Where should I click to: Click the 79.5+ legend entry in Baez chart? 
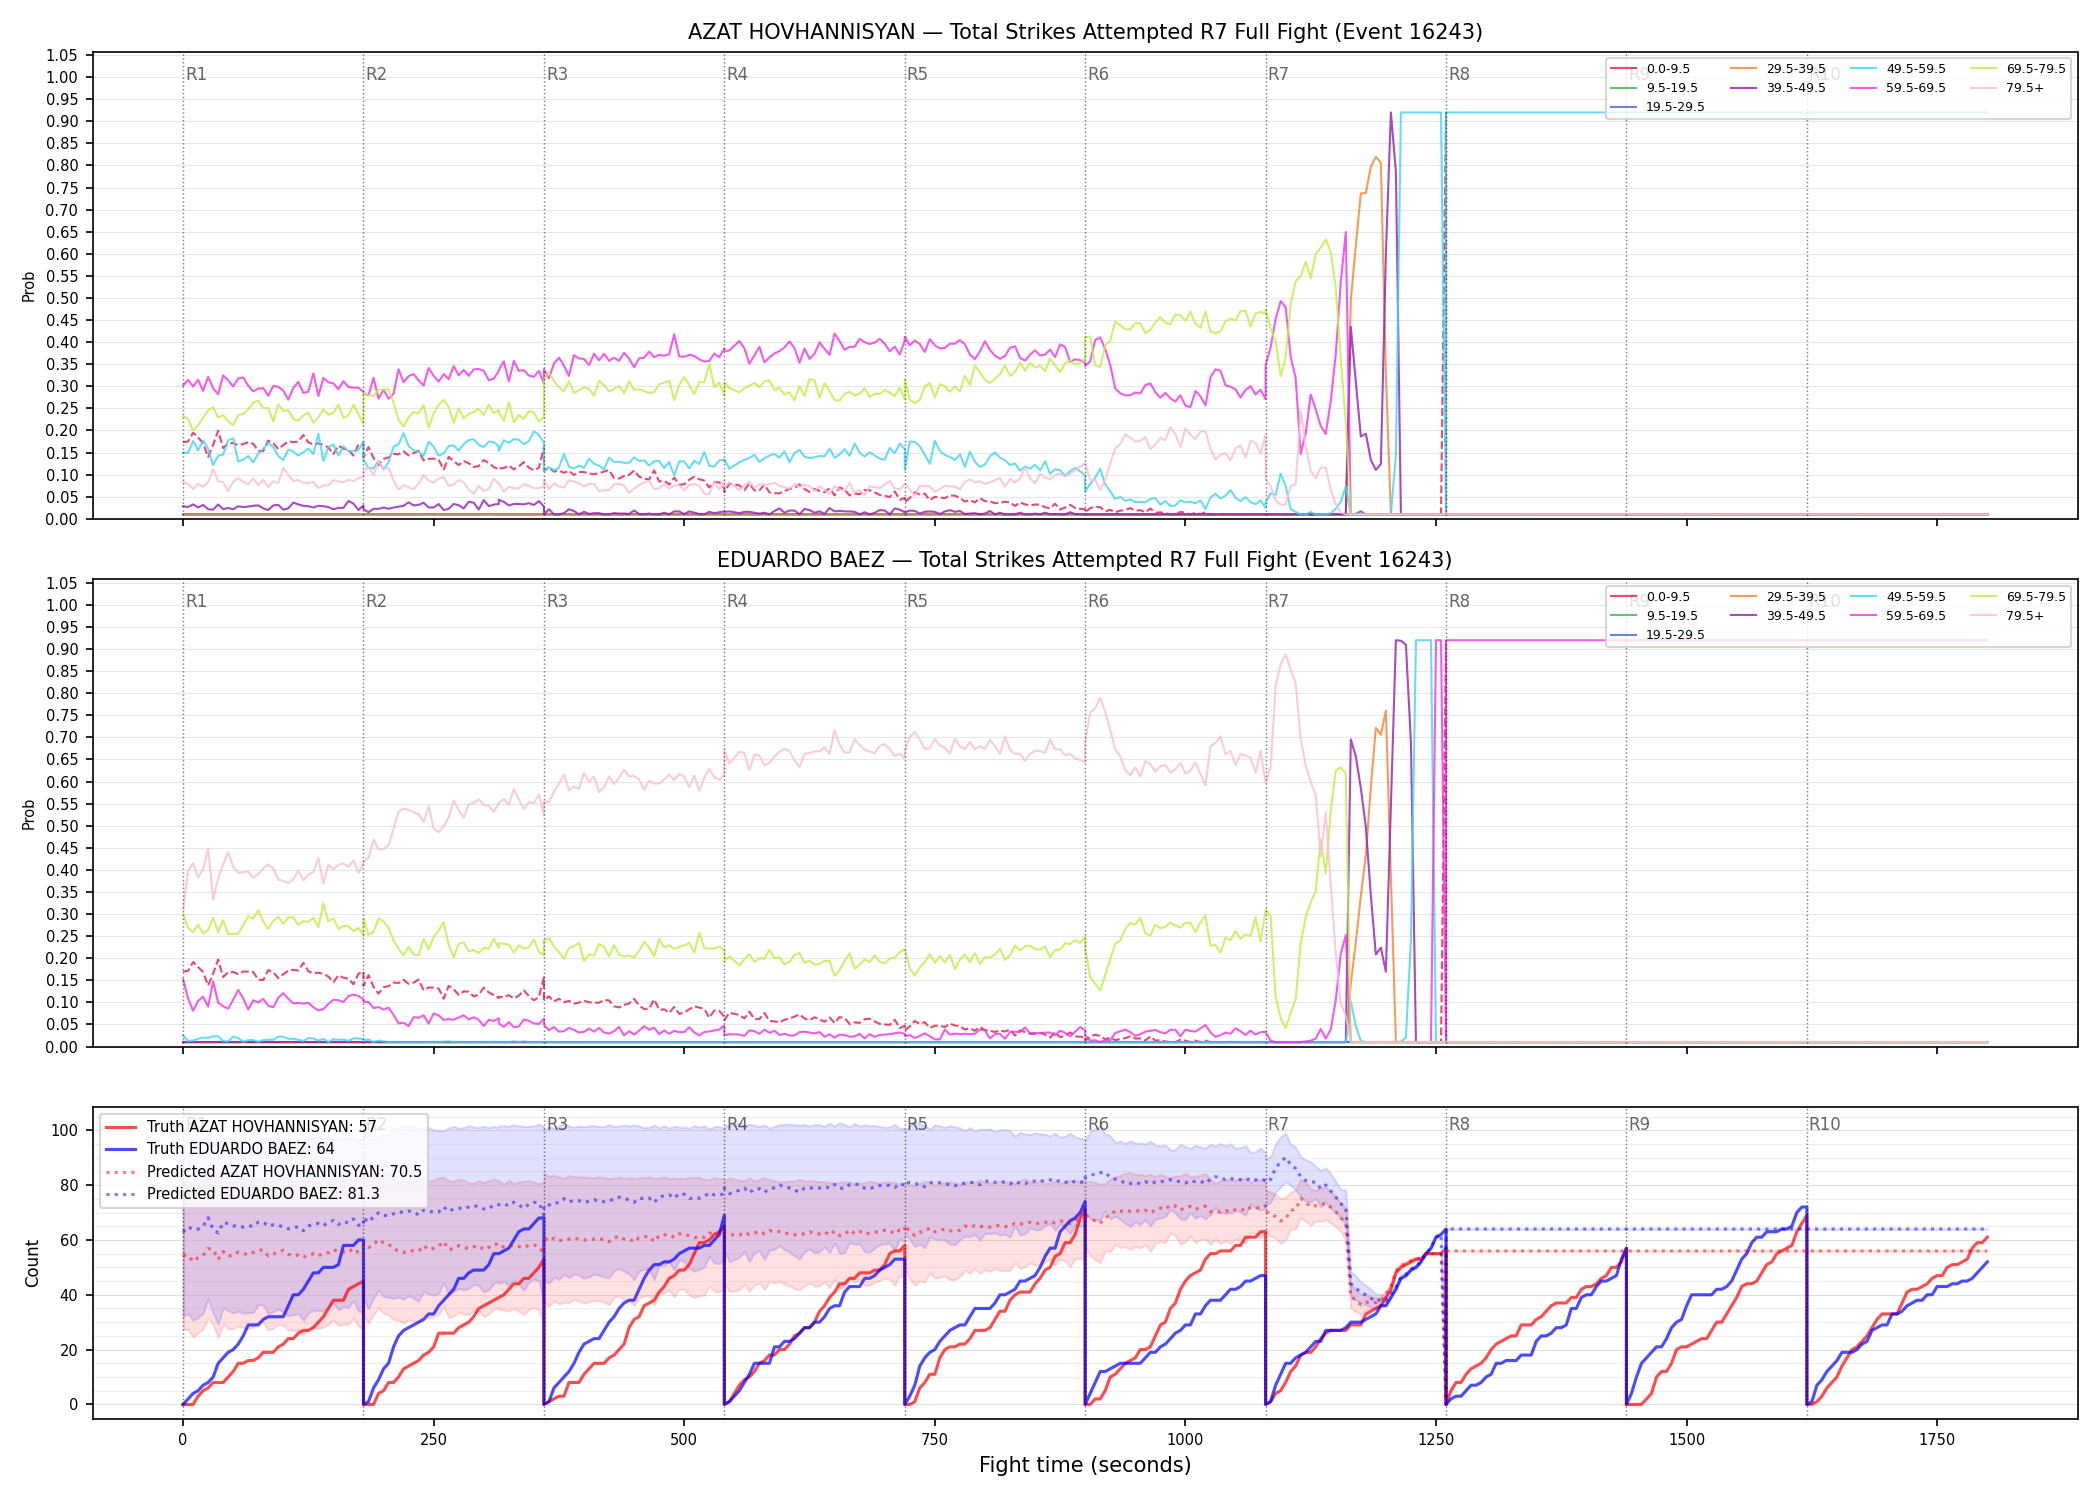click(2007, 616)
